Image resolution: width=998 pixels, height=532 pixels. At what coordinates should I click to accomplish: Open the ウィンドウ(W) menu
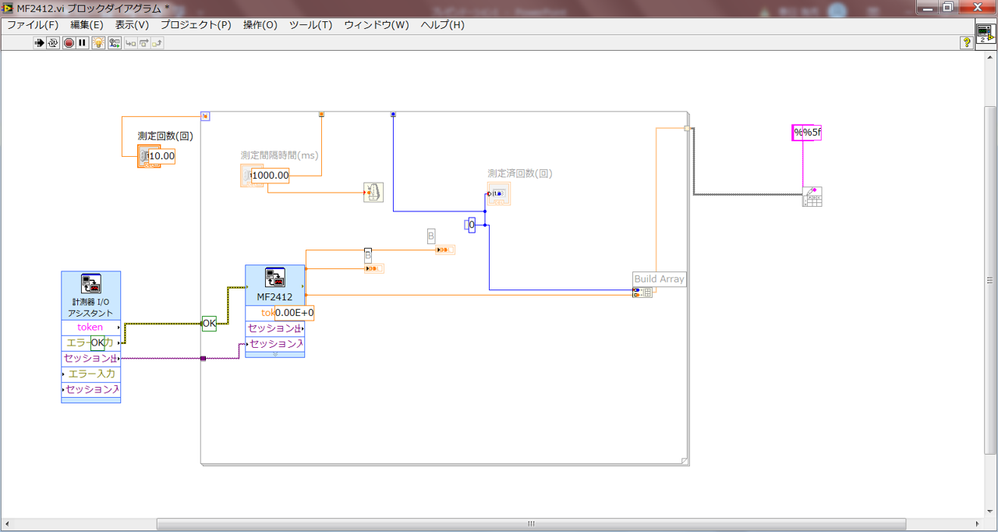[377, 25]
